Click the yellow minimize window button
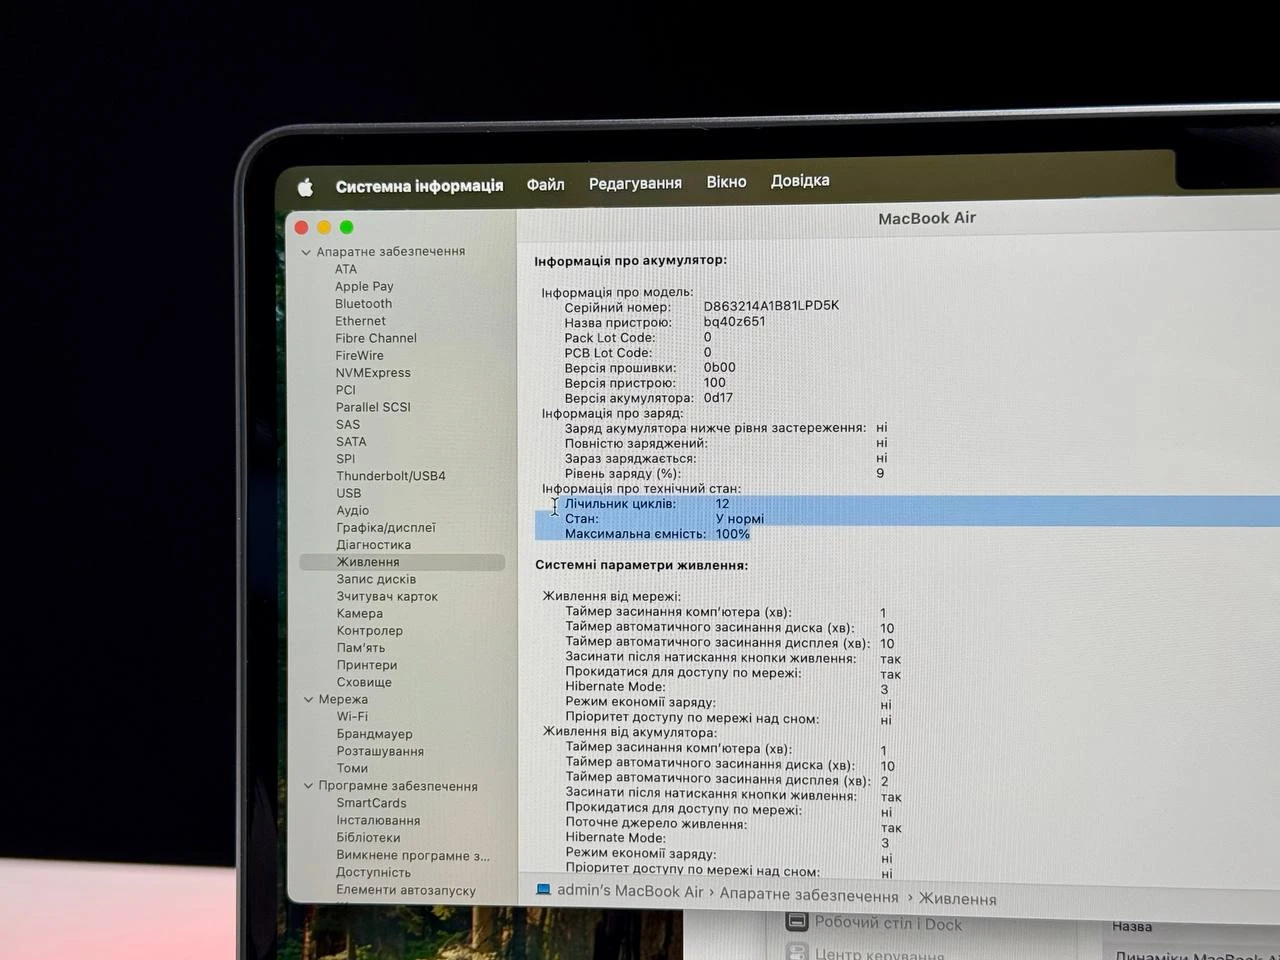The width and height of the screenshot is (1280, 960). tap(324, 228)
